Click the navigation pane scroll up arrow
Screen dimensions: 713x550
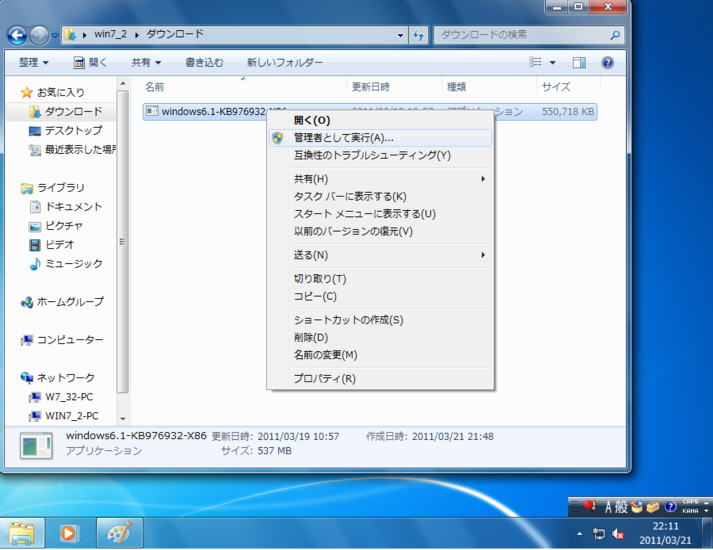122,84
